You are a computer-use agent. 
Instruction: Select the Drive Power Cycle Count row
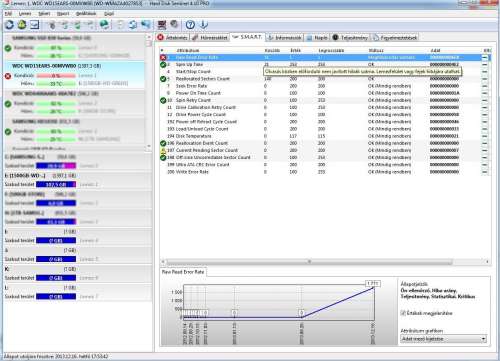coord(325,115)
